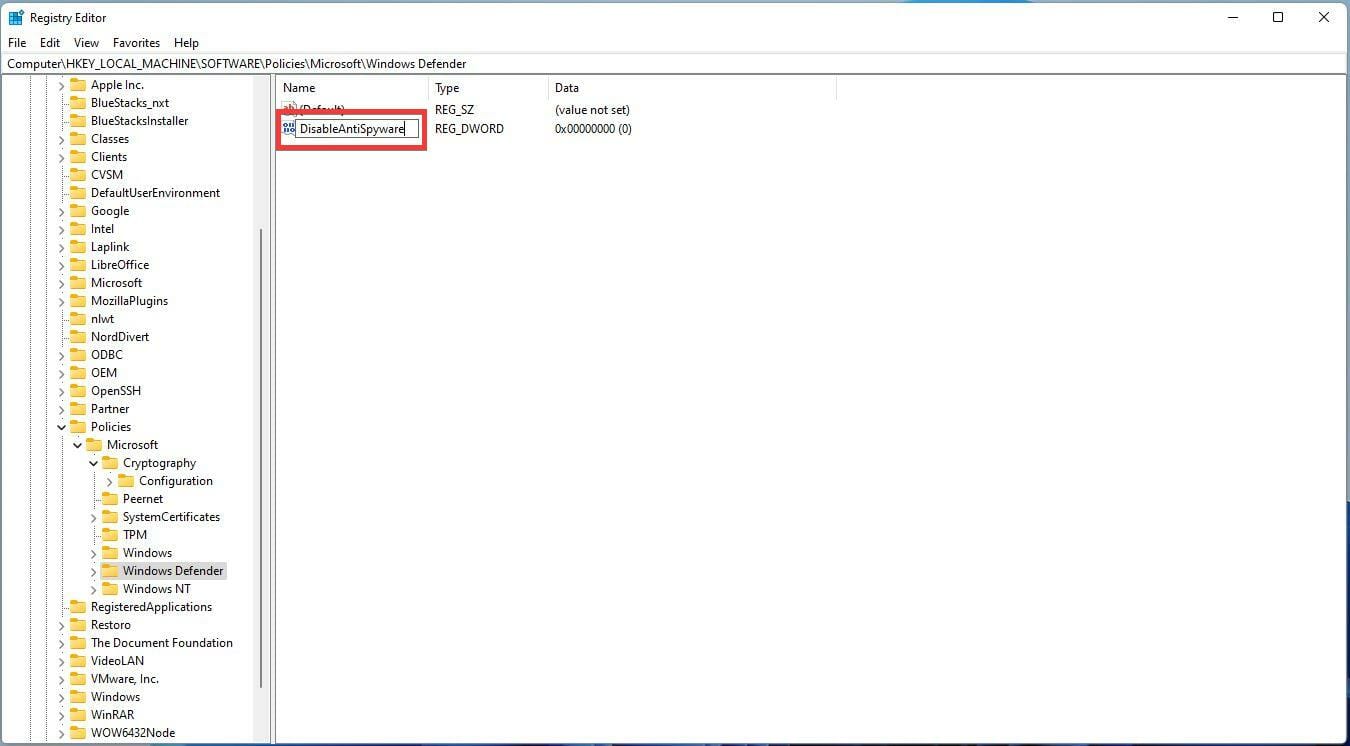
Task: Click the NordDivert folder icon
Action: [x=78, y=337]
